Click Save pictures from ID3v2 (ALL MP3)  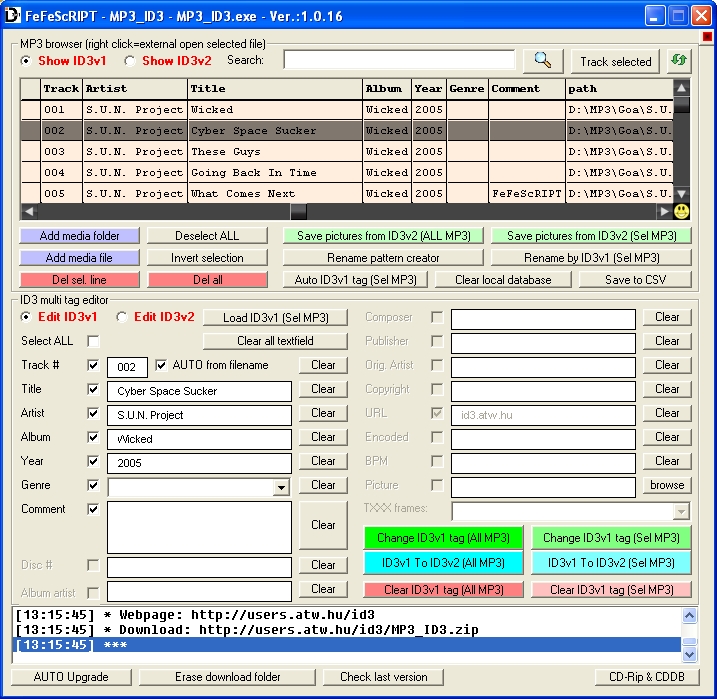[x=384, y=236]
